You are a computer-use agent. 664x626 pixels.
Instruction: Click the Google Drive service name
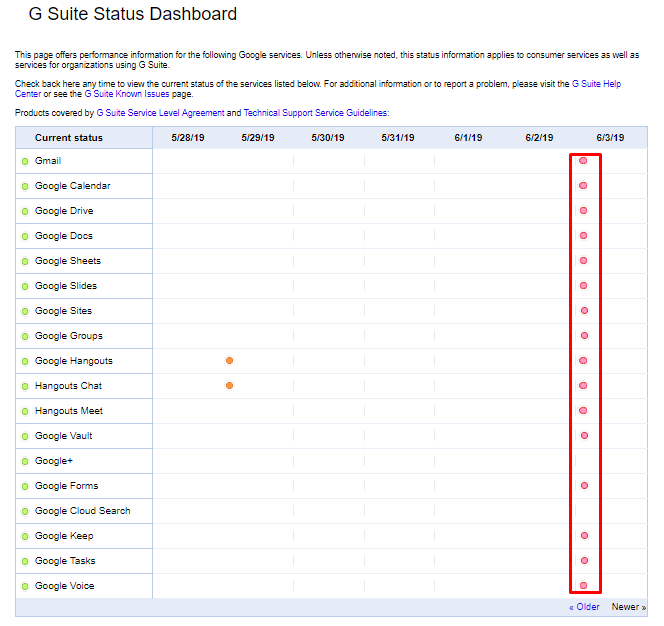64,211
